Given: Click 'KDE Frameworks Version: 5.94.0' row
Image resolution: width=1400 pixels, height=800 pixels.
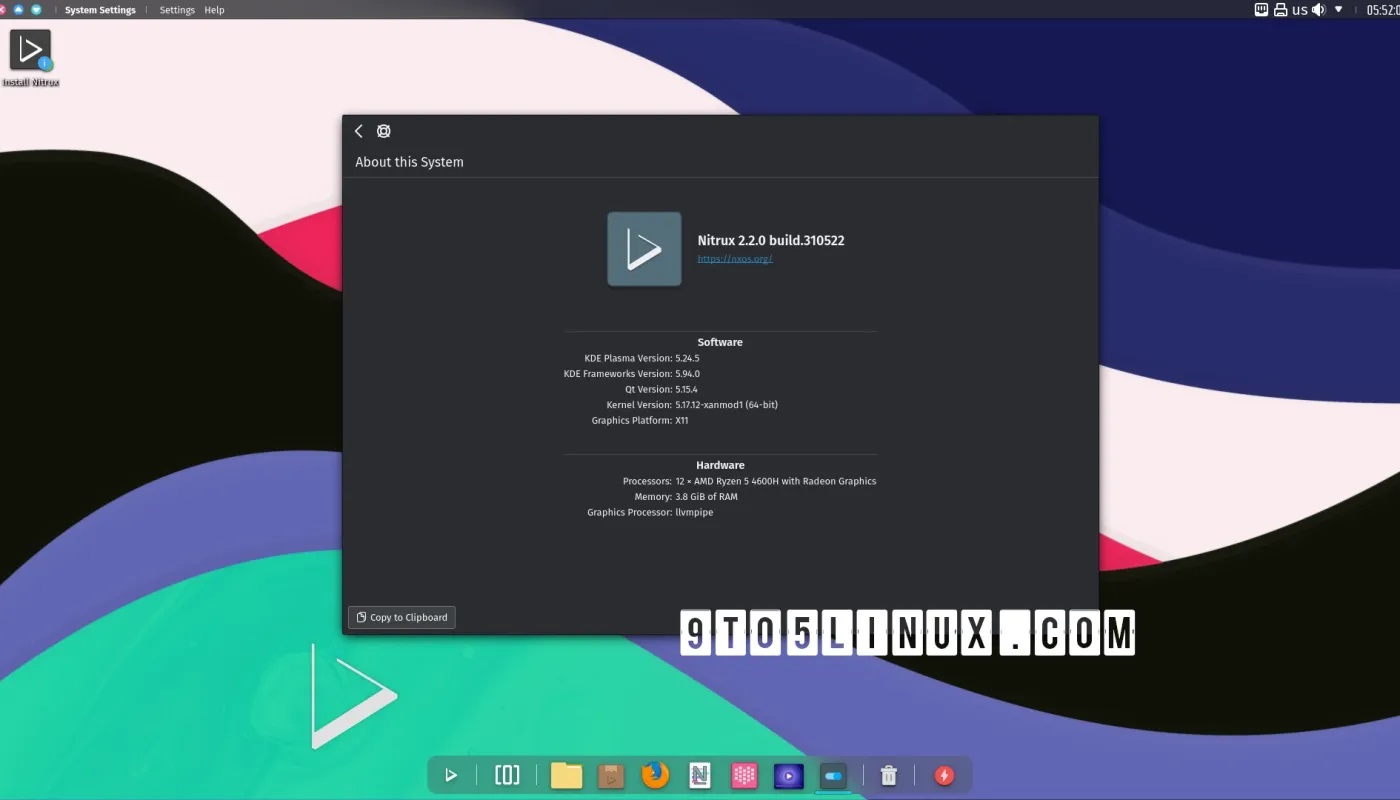Looking at the screenshot, I should [x=632, y=374].
